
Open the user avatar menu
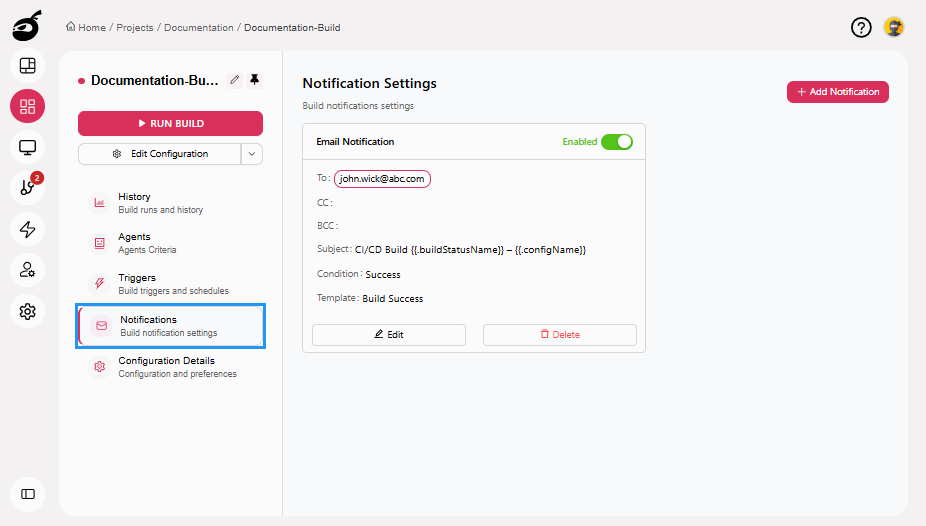coord(894,27)
